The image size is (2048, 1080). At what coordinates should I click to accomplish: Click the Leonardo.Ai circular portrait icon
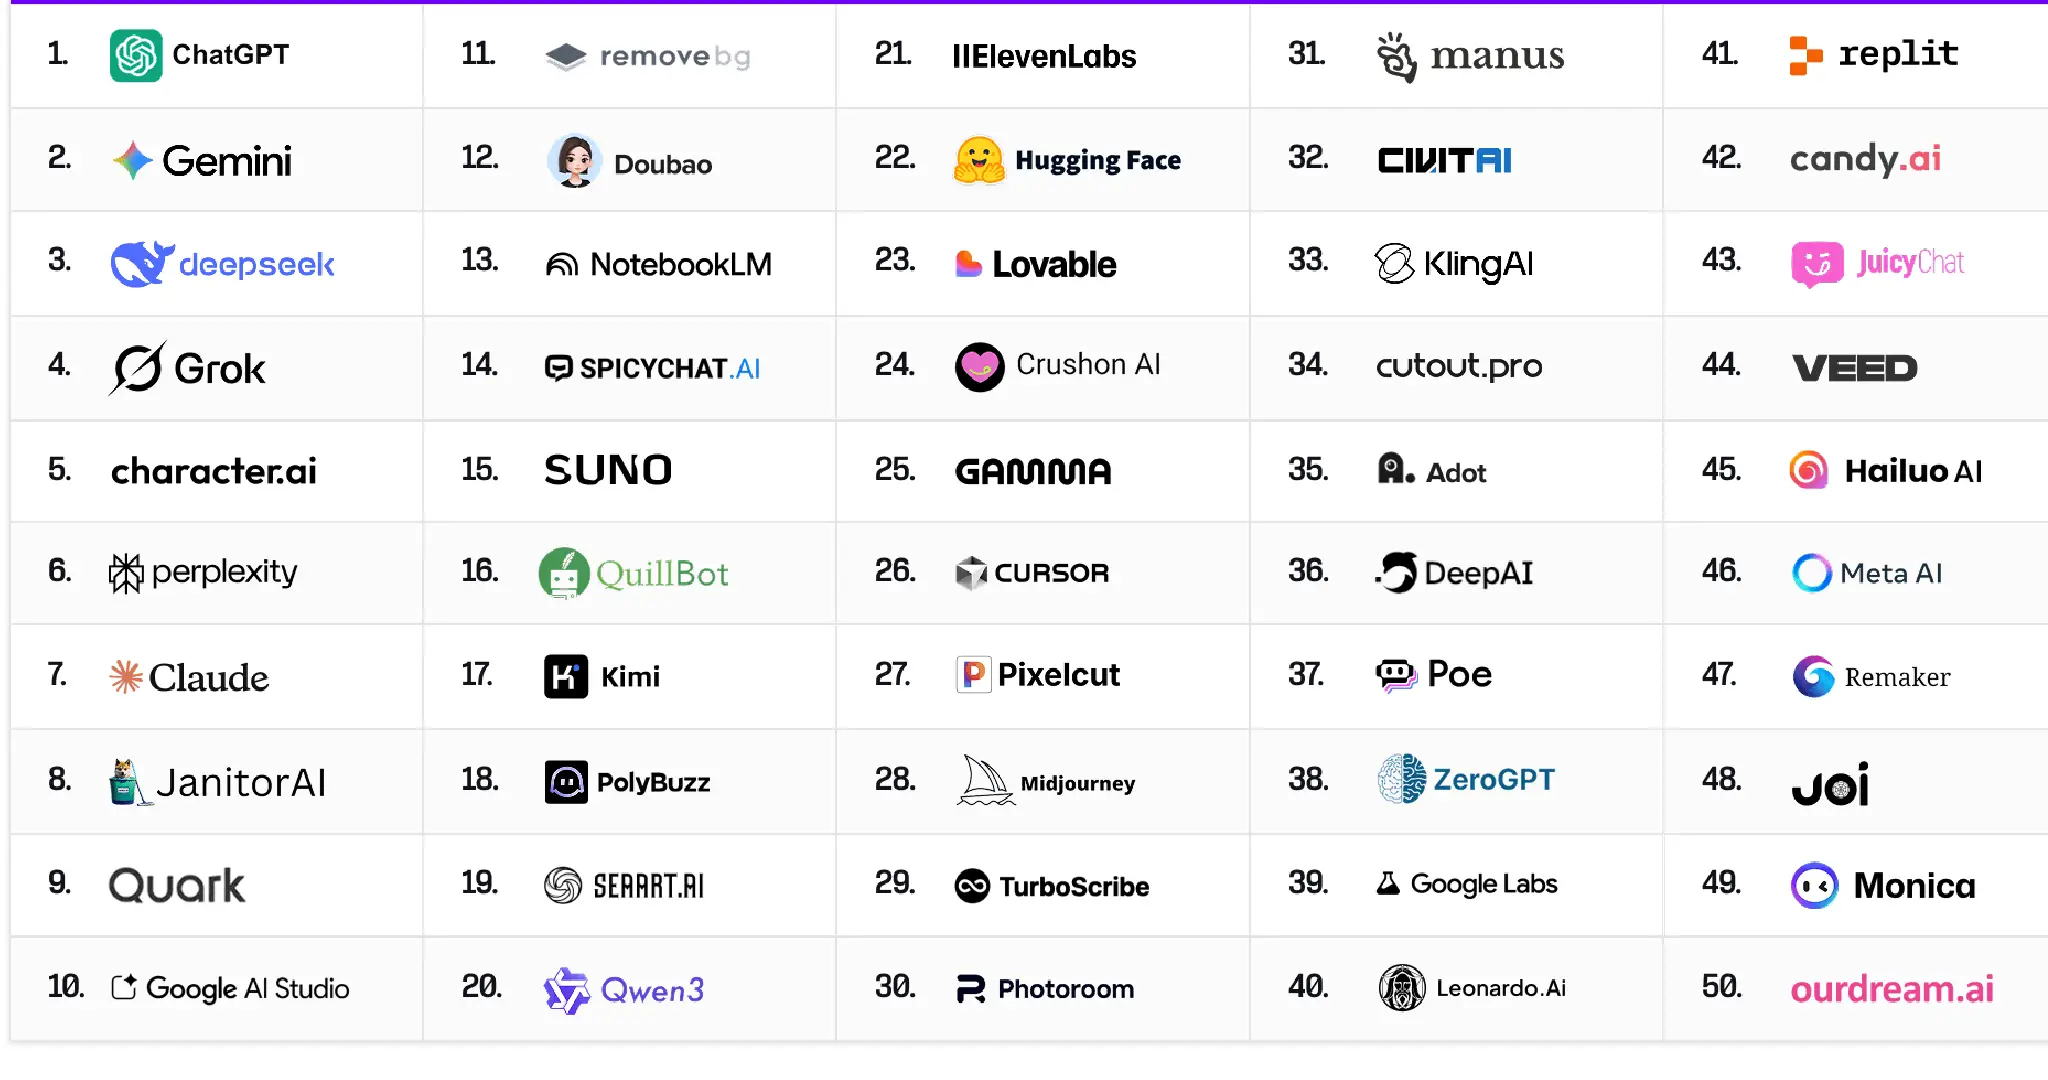pos(1402,988)
